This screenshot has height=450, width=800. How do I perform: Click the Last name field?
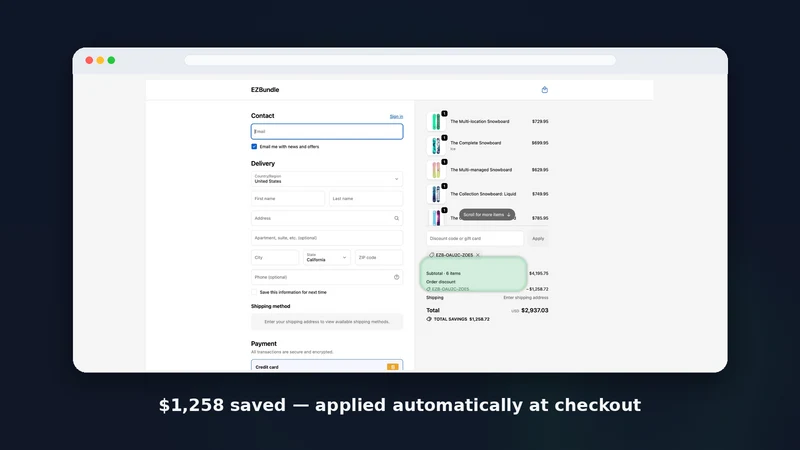click(366, 198)
